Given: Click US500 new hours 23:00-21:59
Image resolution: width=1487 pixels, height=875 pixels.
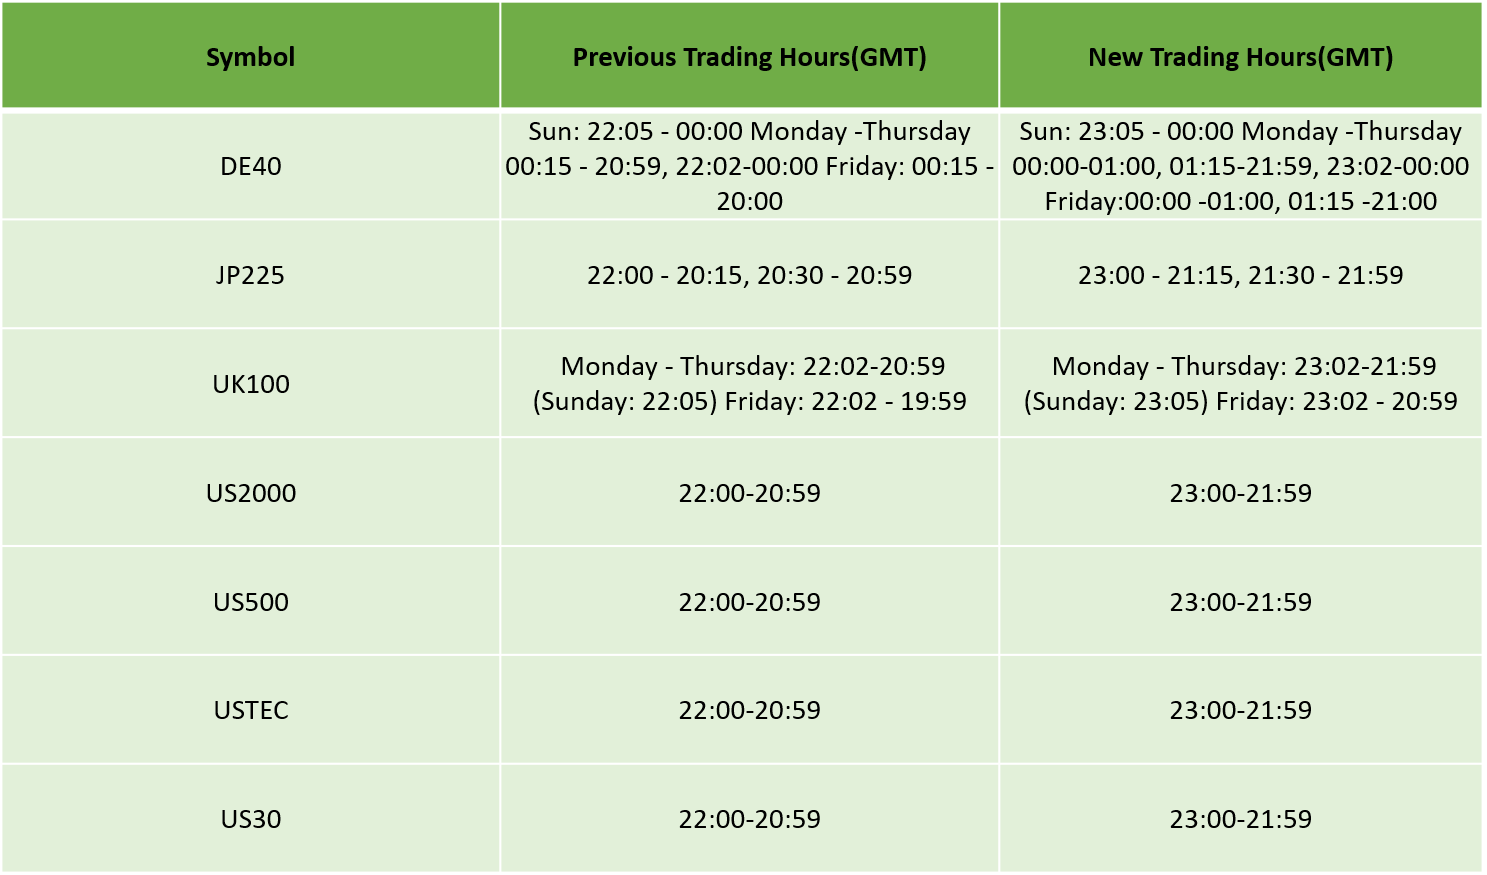Looking at the screenshot, I should click(x=1240, y=602).
